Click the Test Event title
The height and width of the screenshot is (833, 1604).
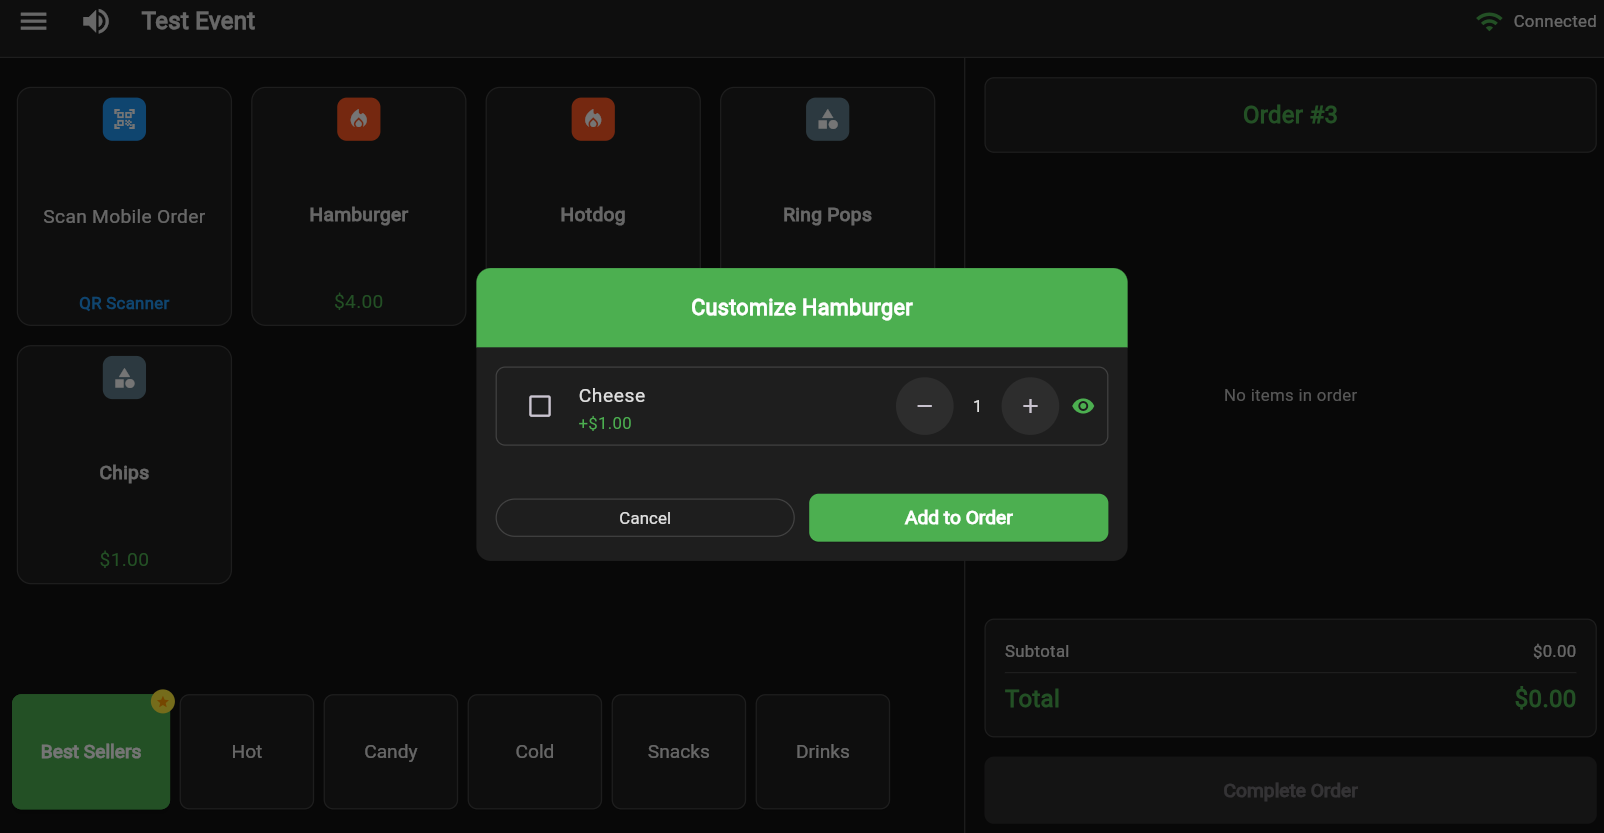coord(198,21)
